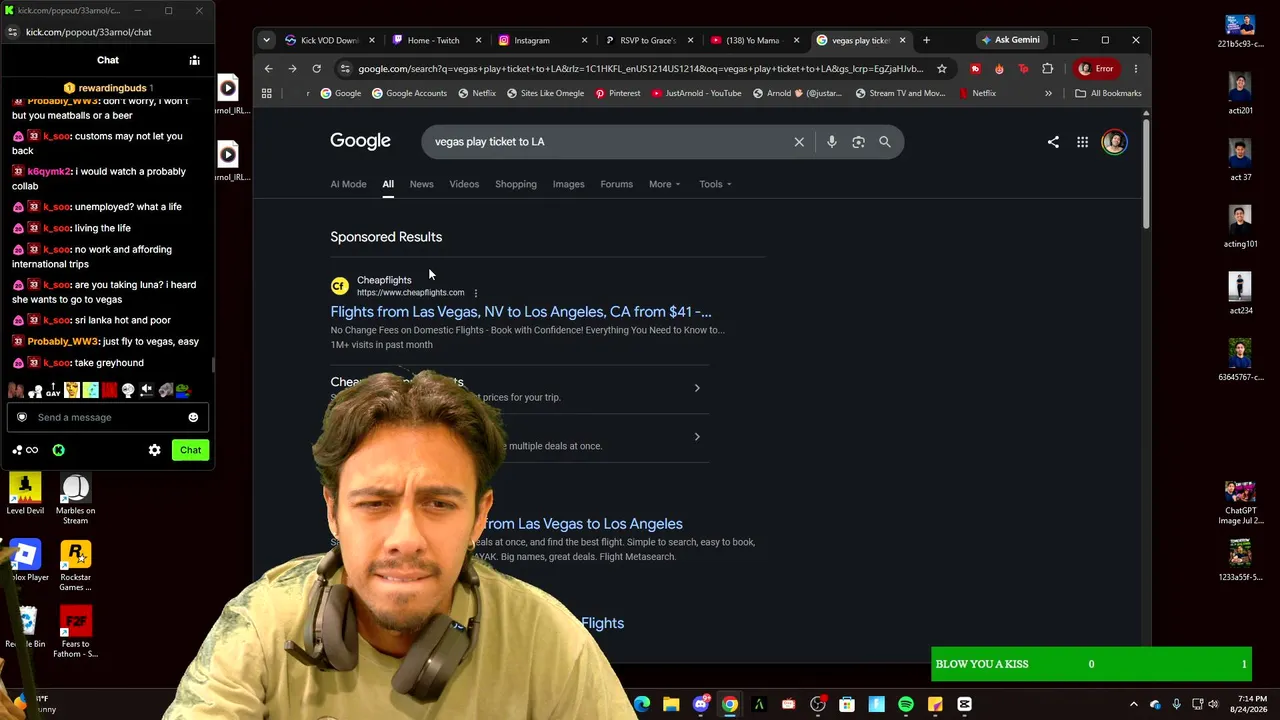Switch to the Kick VOD Download browser tab
1280x720 pixels.
point(328,40)
